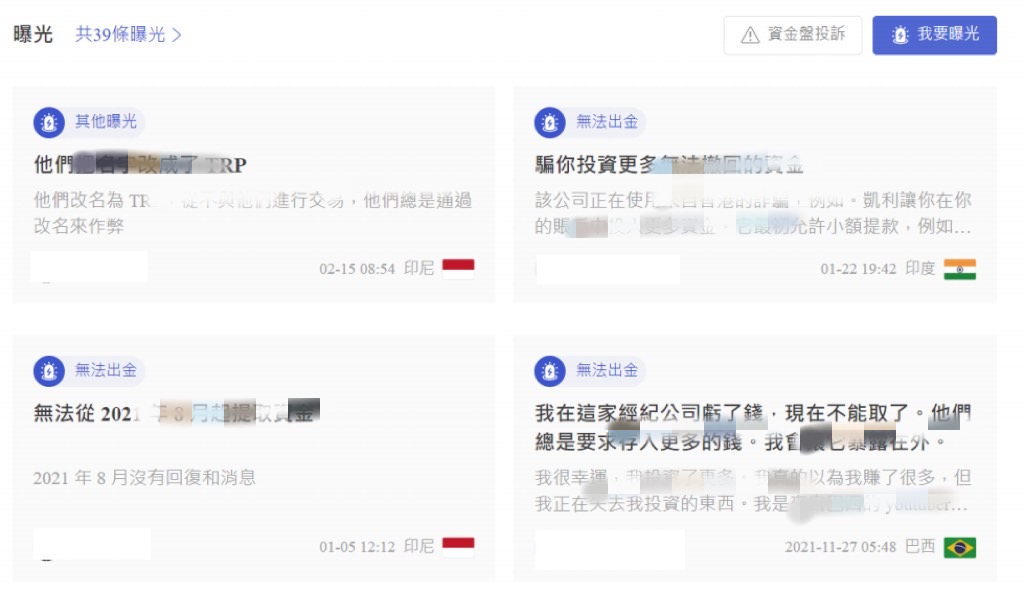Click the India flag icon
Image resolution: width=1024 pixels, height=590 pixels.
point(959,269)
